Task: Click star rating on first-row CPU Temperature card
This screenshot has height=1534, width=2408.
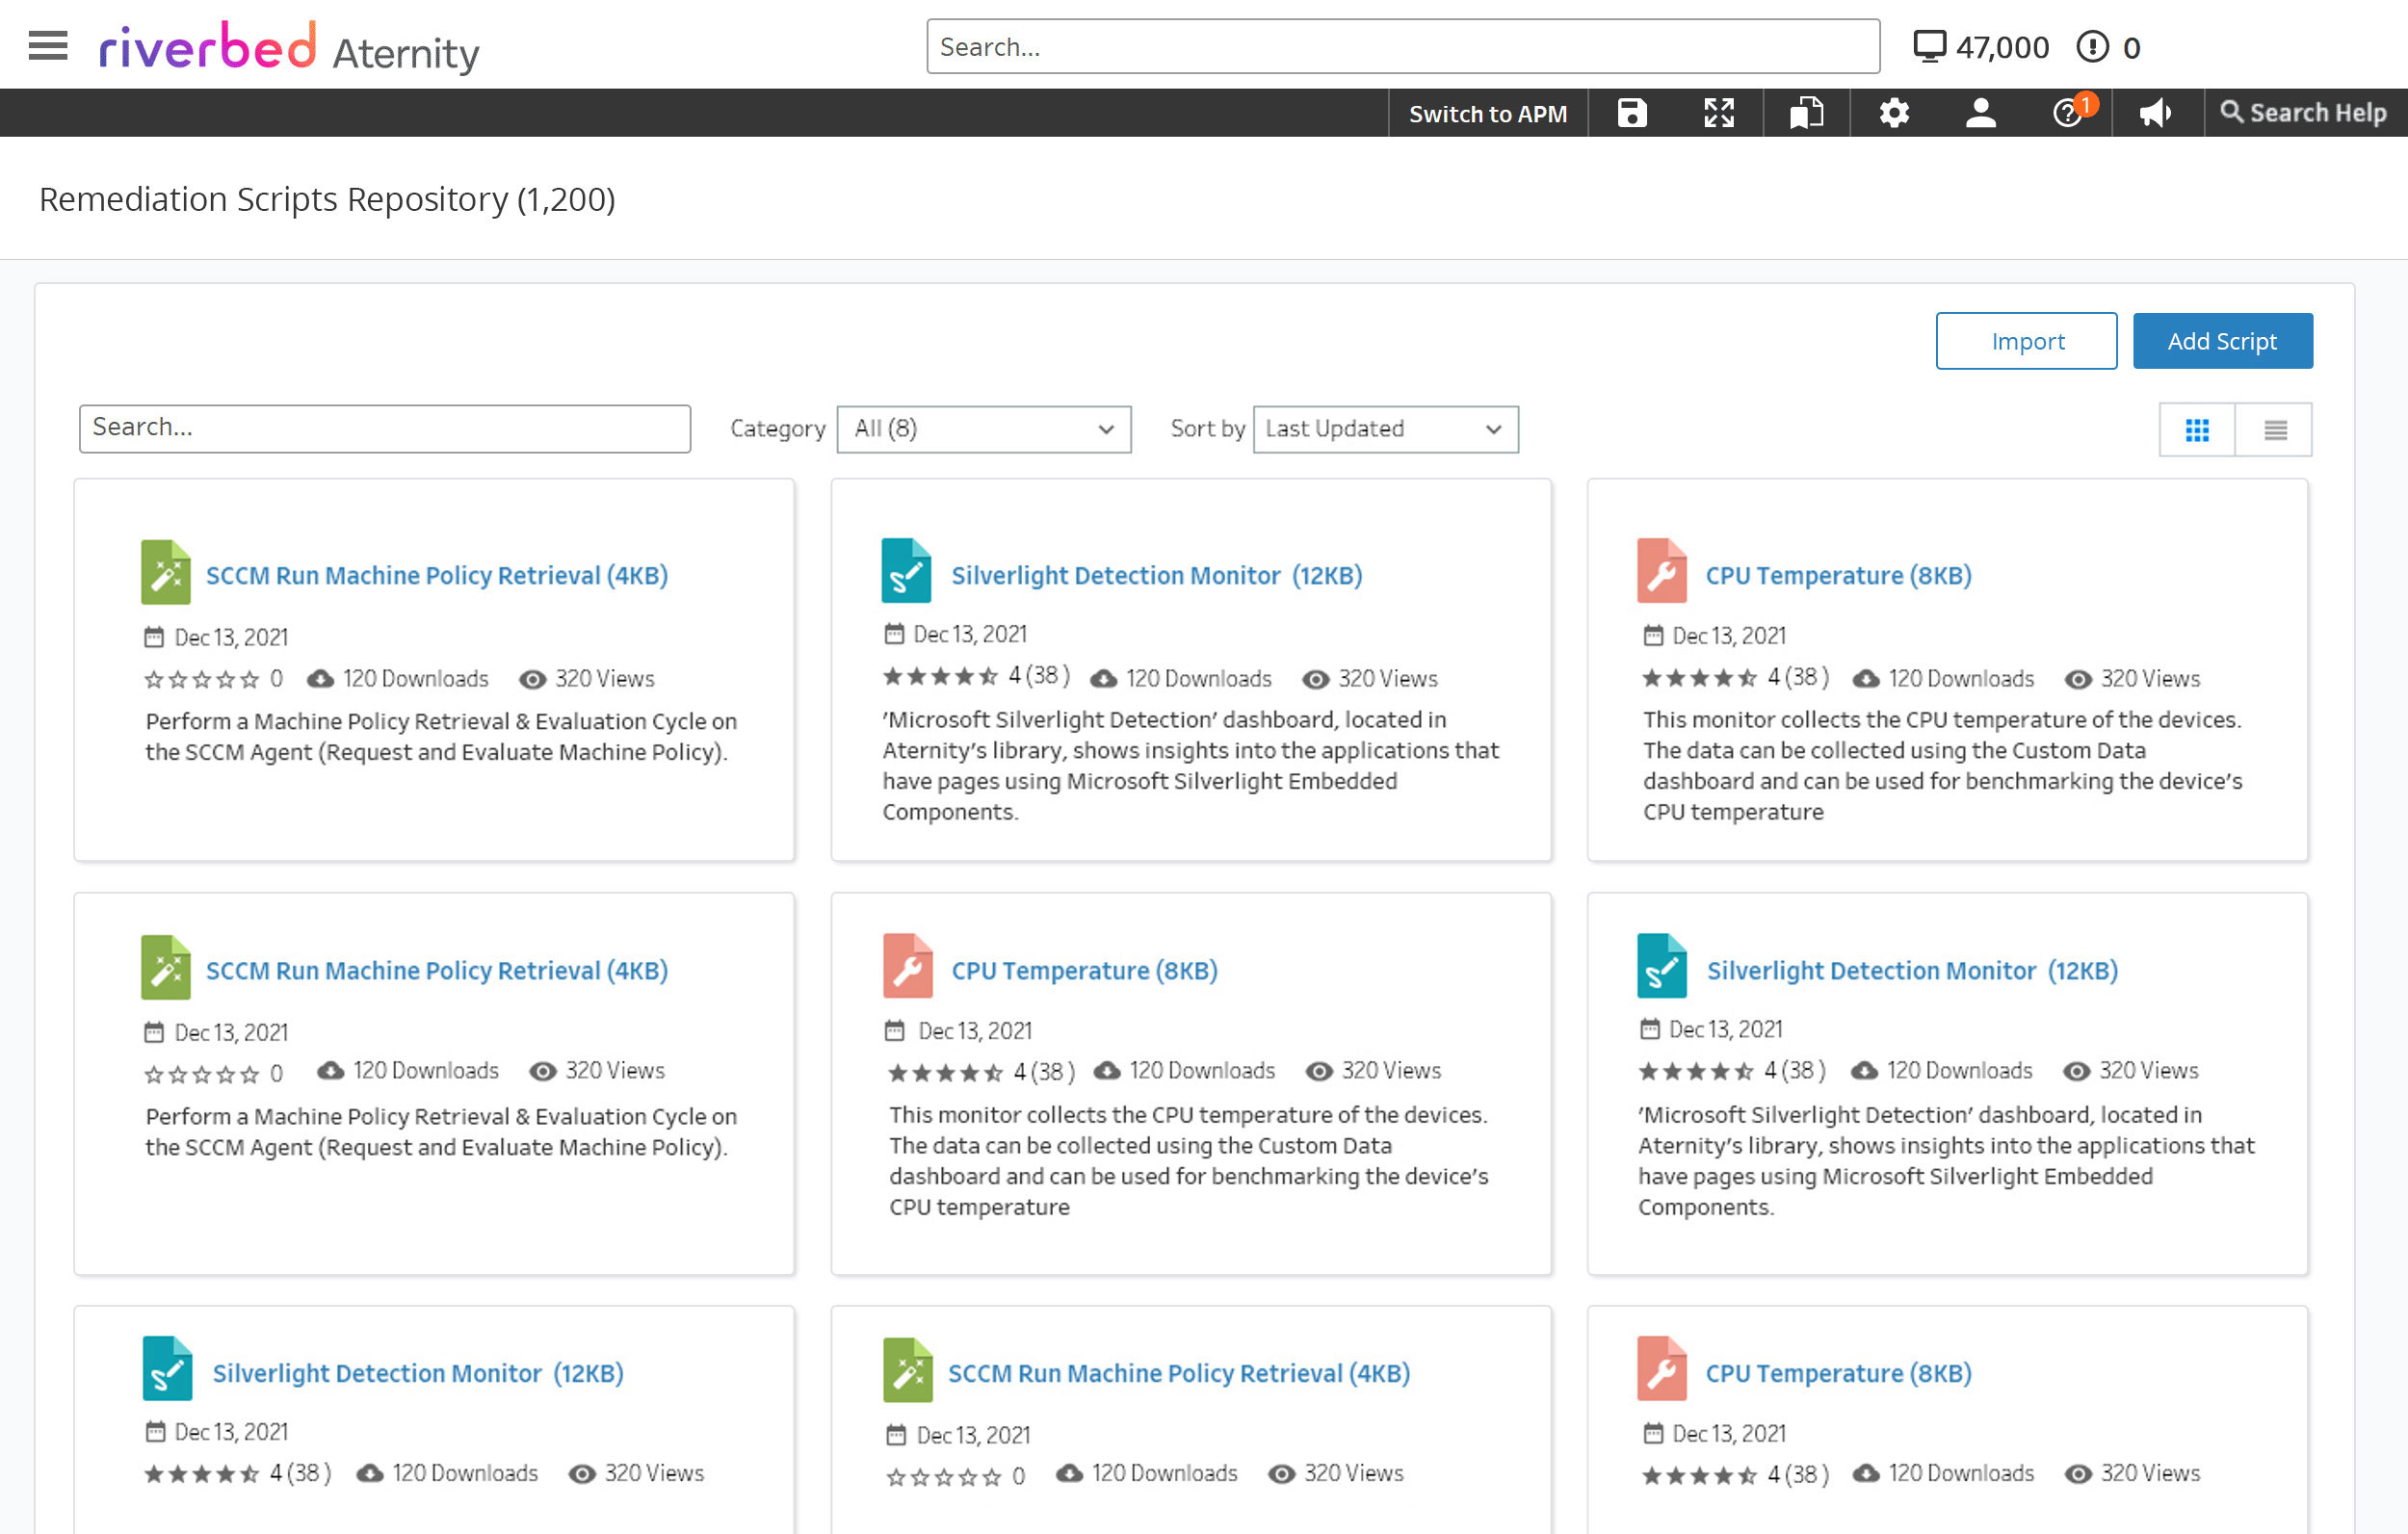Action: click(x=1699, y=679)
